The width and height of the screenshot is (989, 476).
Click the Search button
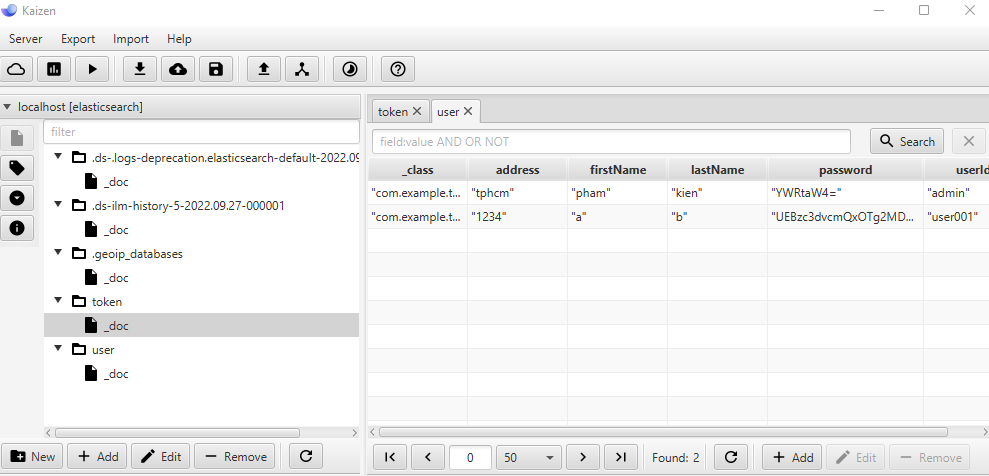(x=907, y=141)
